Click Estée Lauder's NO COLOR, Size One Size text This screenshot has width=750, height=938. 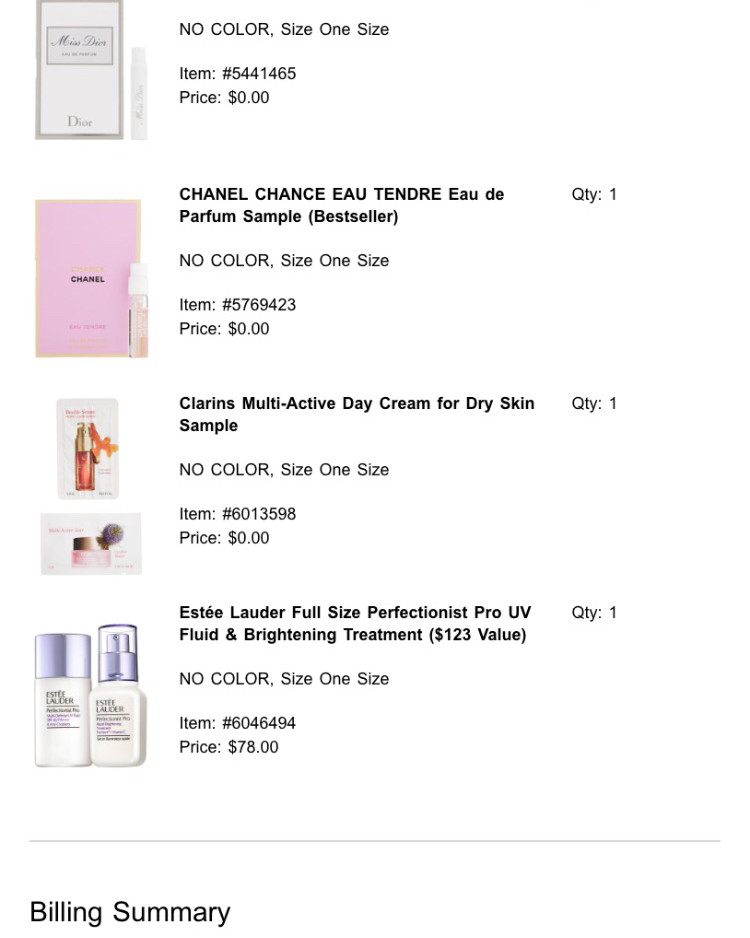(284, 679)
